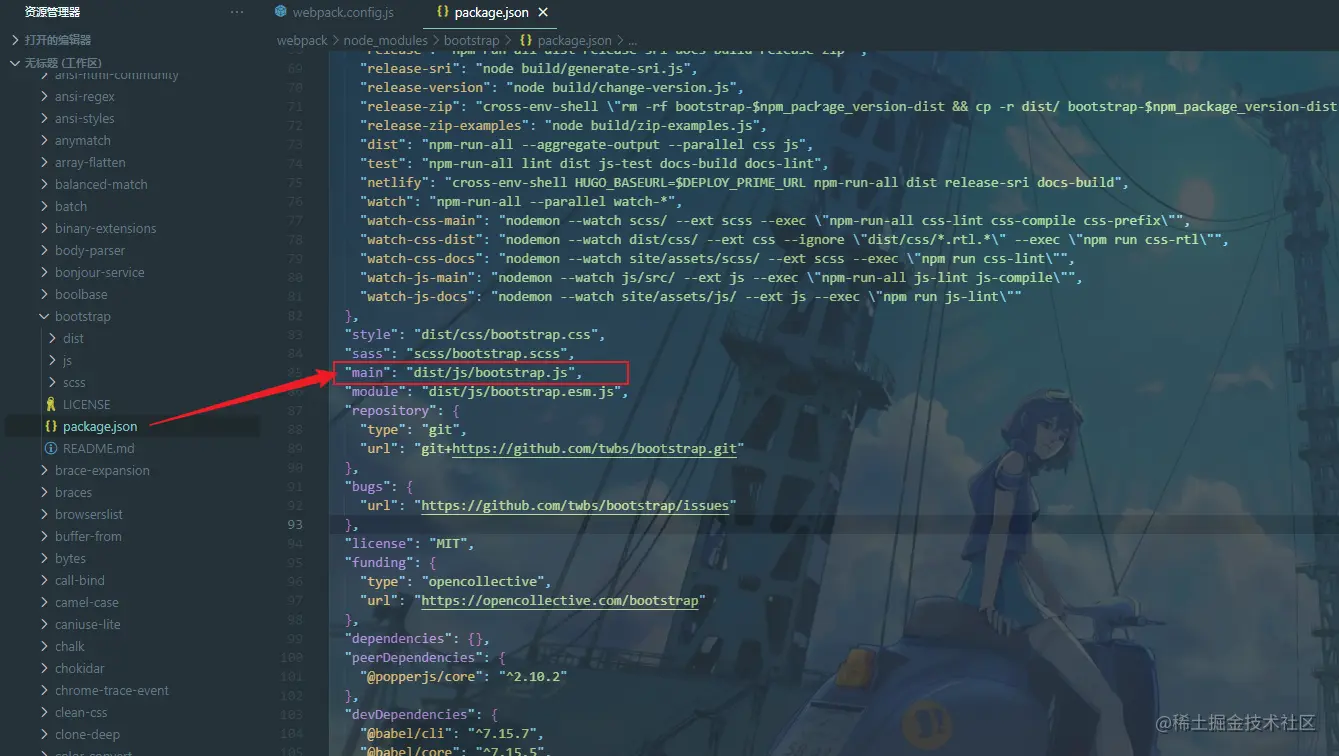The image size is (1339, 756).
Task: Click the JSON braces icon on package.json tab
Action: (x=442, y=13)
